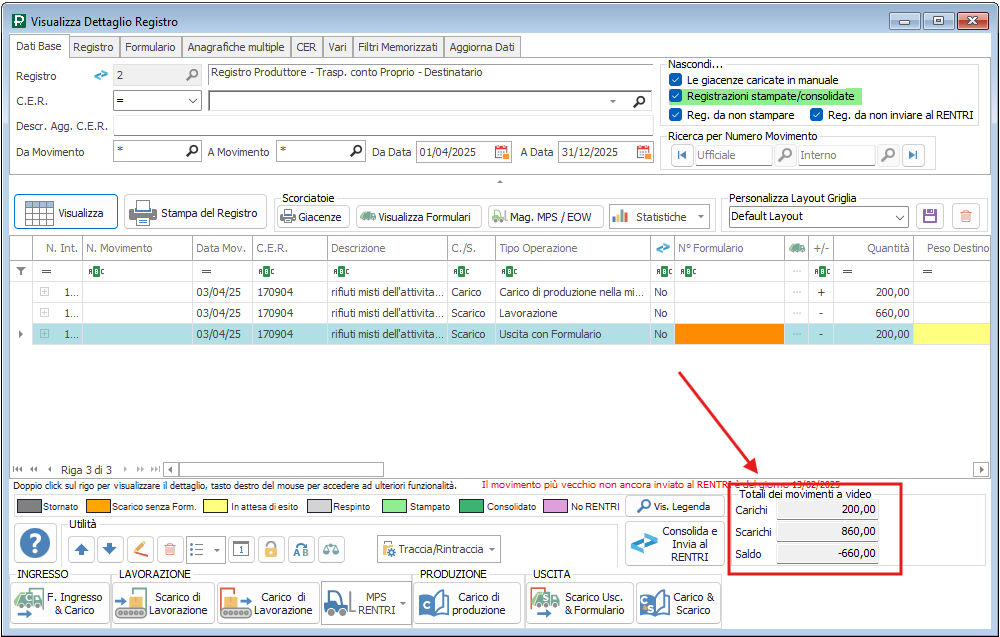Jump to first movement navigation arrow
This screenshot has width=1000, height=637.
[683, 155]
